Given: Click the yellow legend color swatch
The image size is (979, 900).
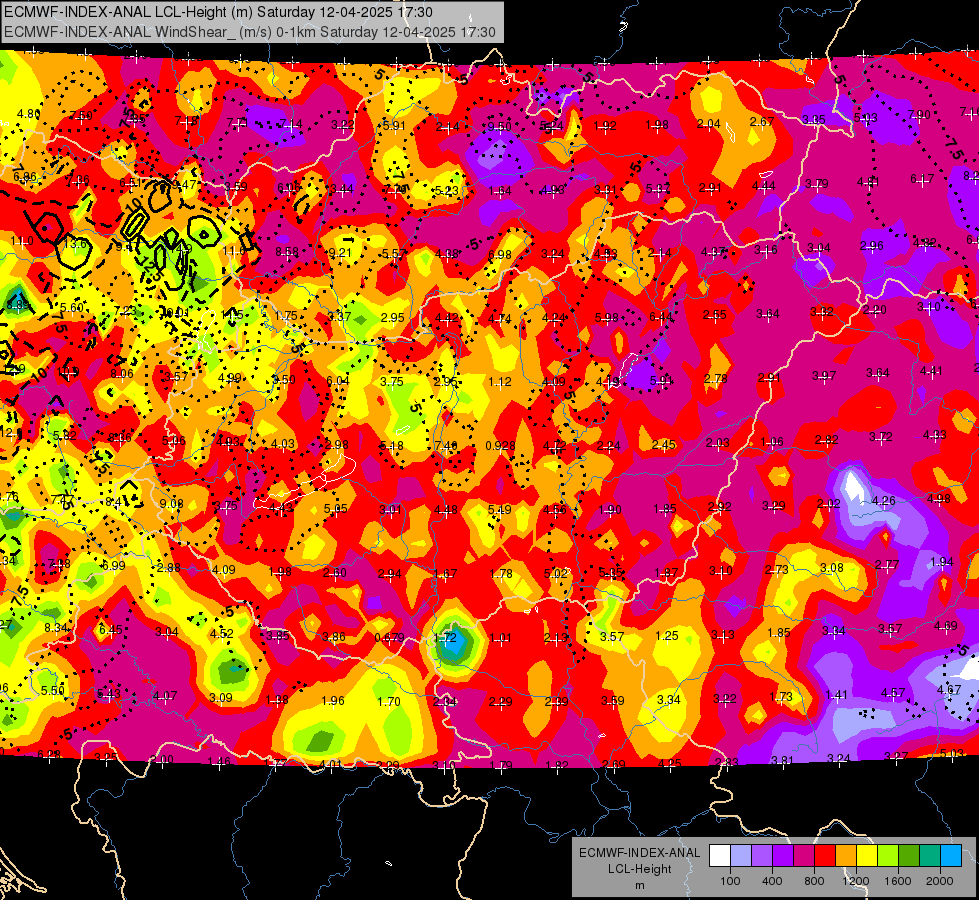Looking at the screenshot, I should click(867, 856).
